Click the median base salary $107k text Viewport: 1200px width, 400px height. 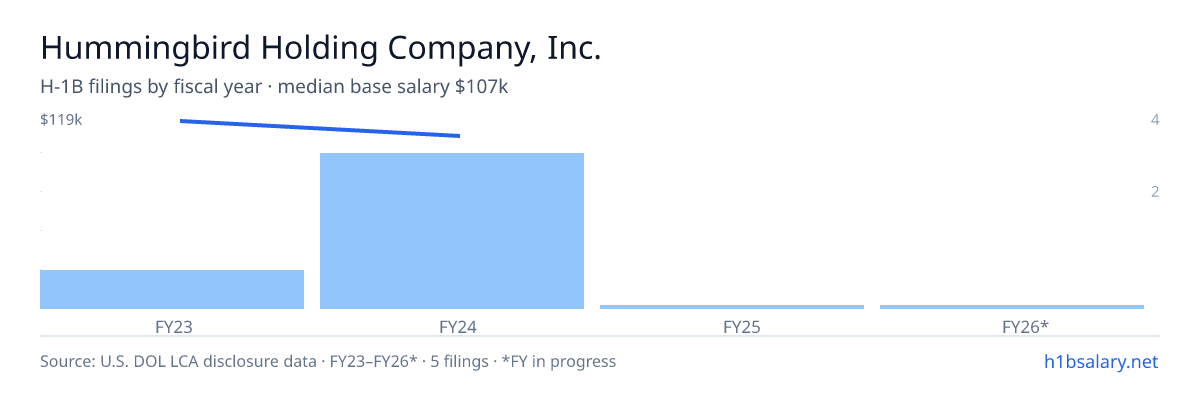[x=393, y=87]
